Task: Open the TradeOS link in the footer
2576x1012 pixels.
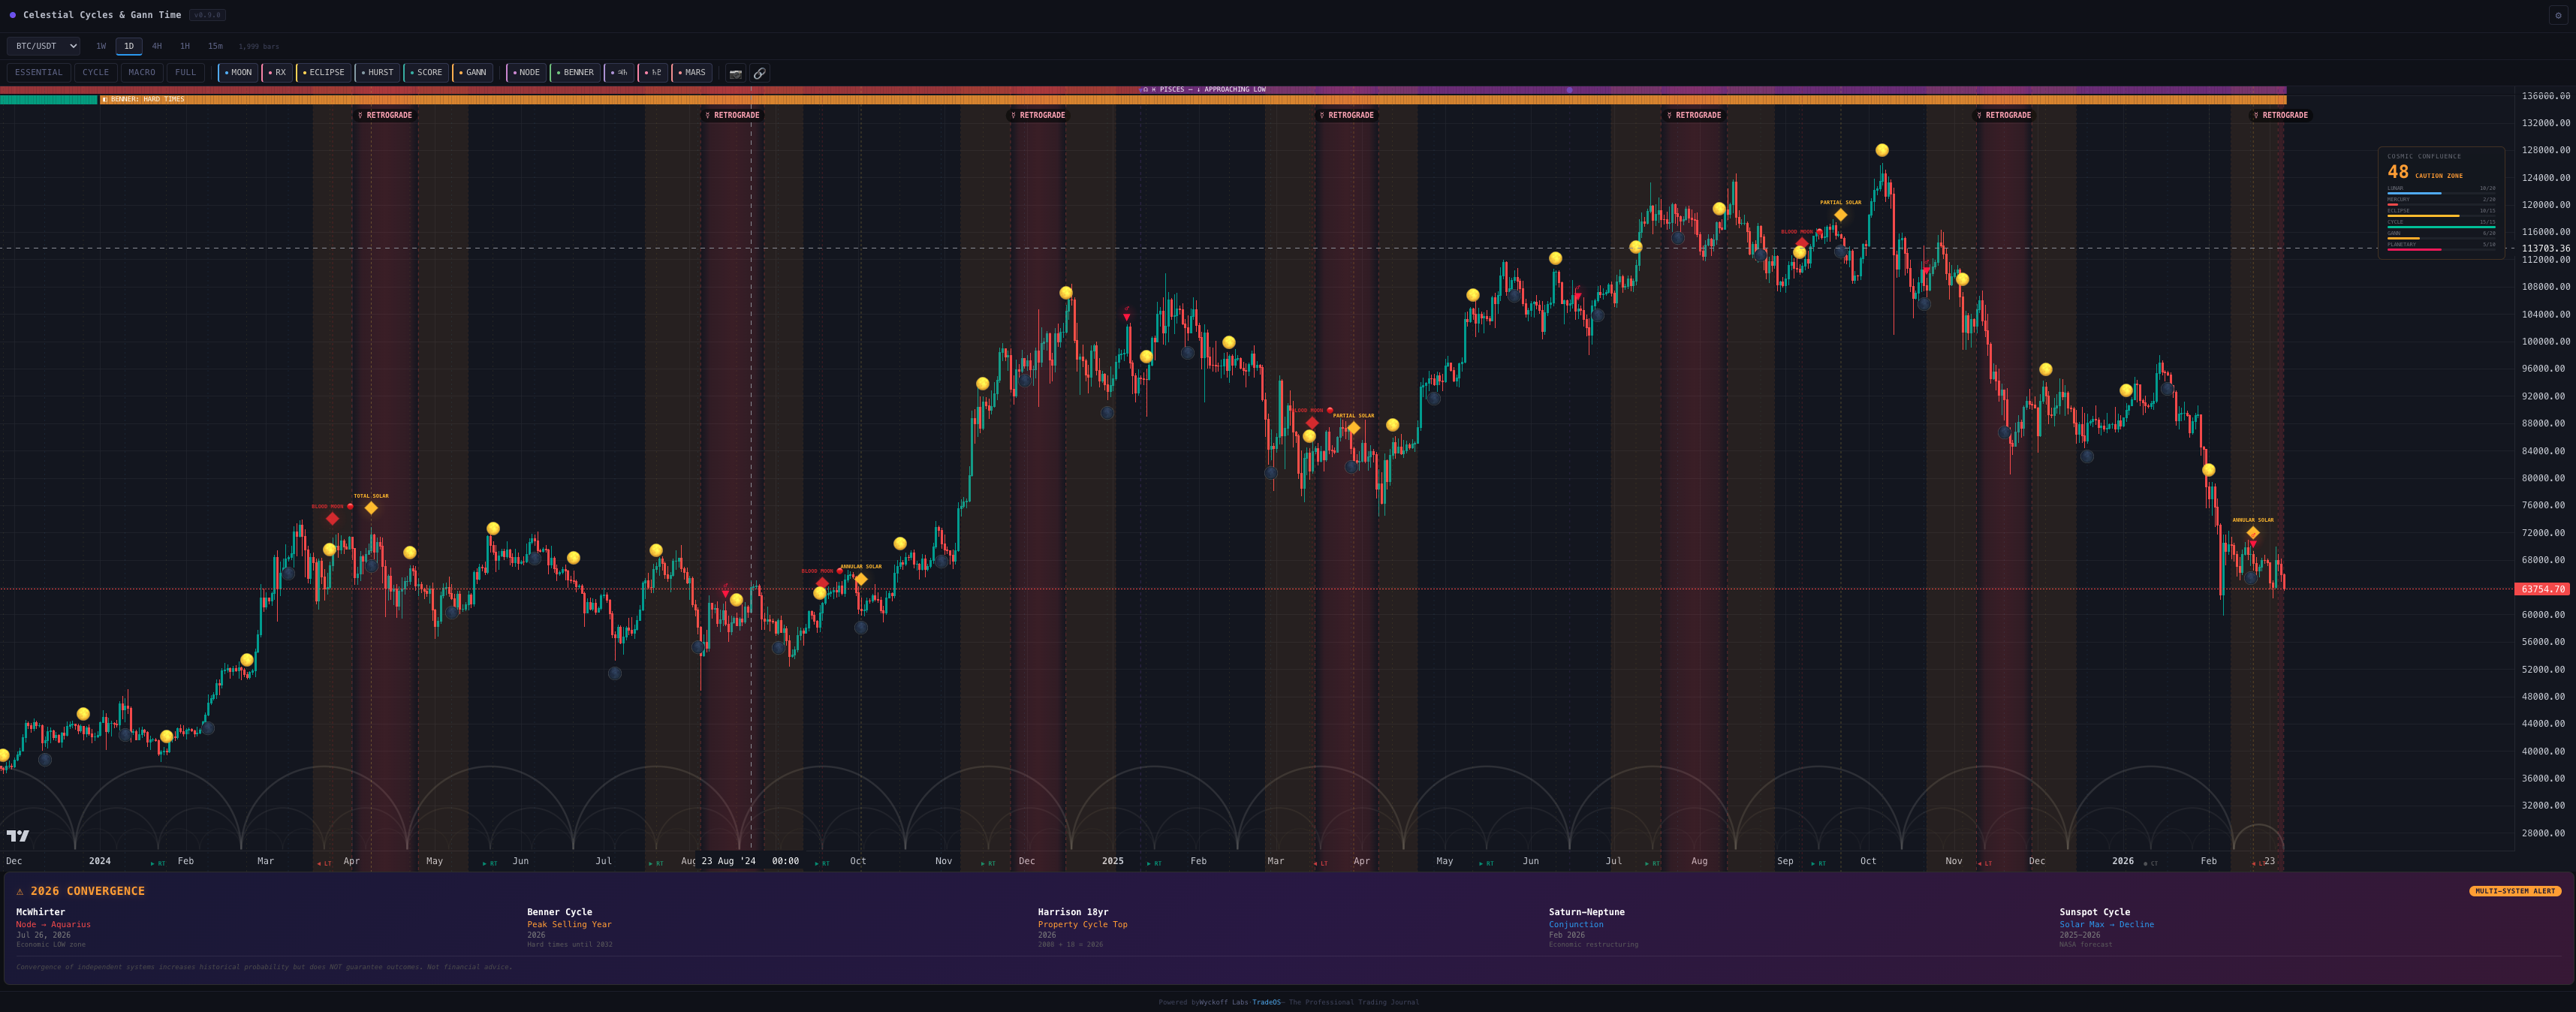Action: [x=1268, y=1002]
